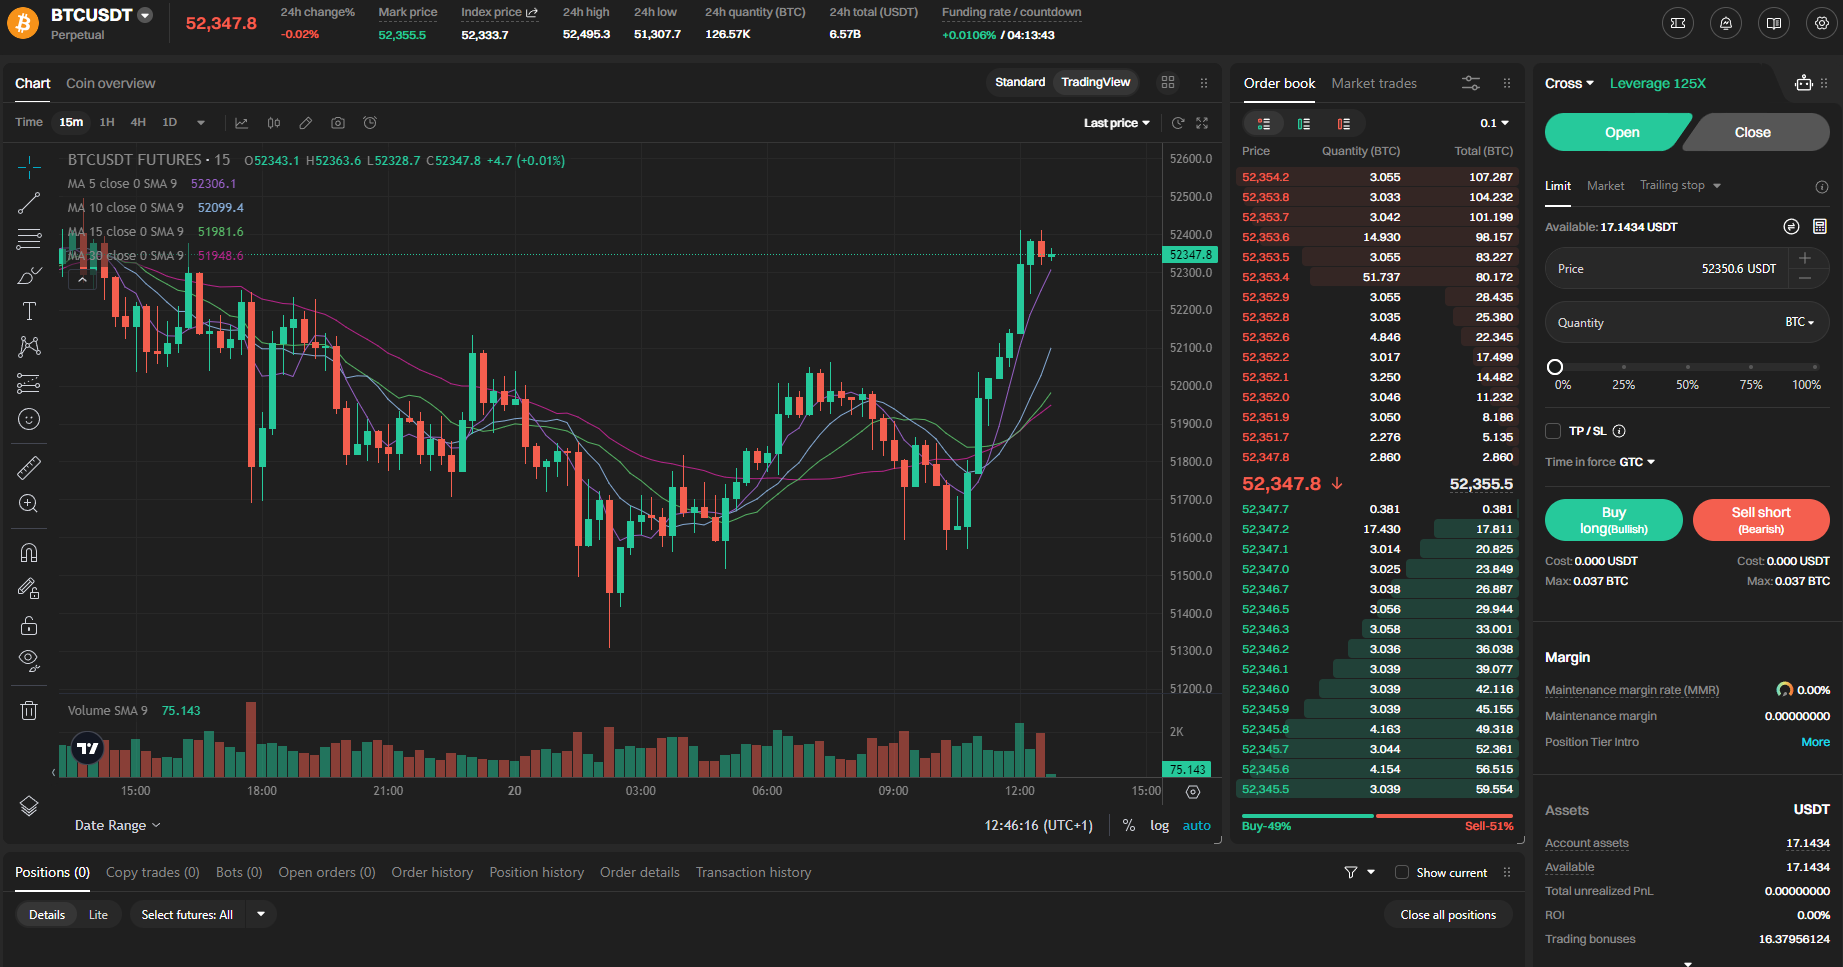
Task: Expand the chart to fullscreen
Action: [x=1202, y=123]
